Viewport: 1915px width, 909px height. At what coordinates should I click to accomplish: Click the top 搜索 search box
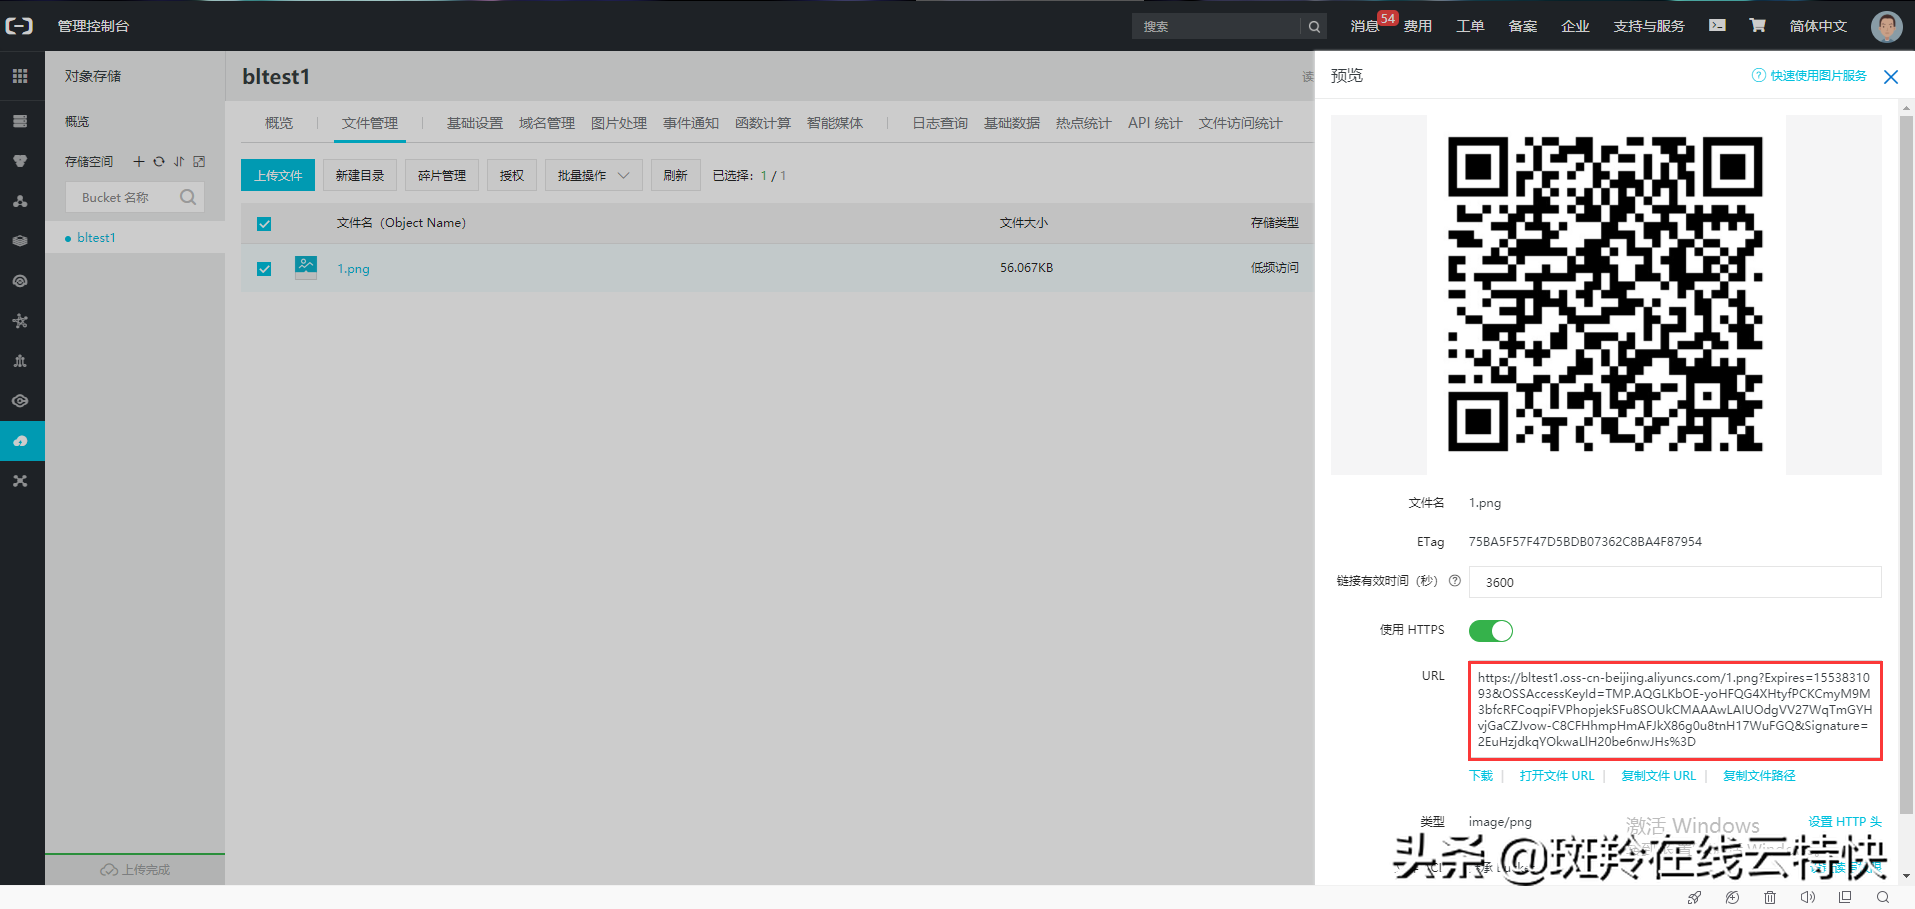tap(1218, 27)
